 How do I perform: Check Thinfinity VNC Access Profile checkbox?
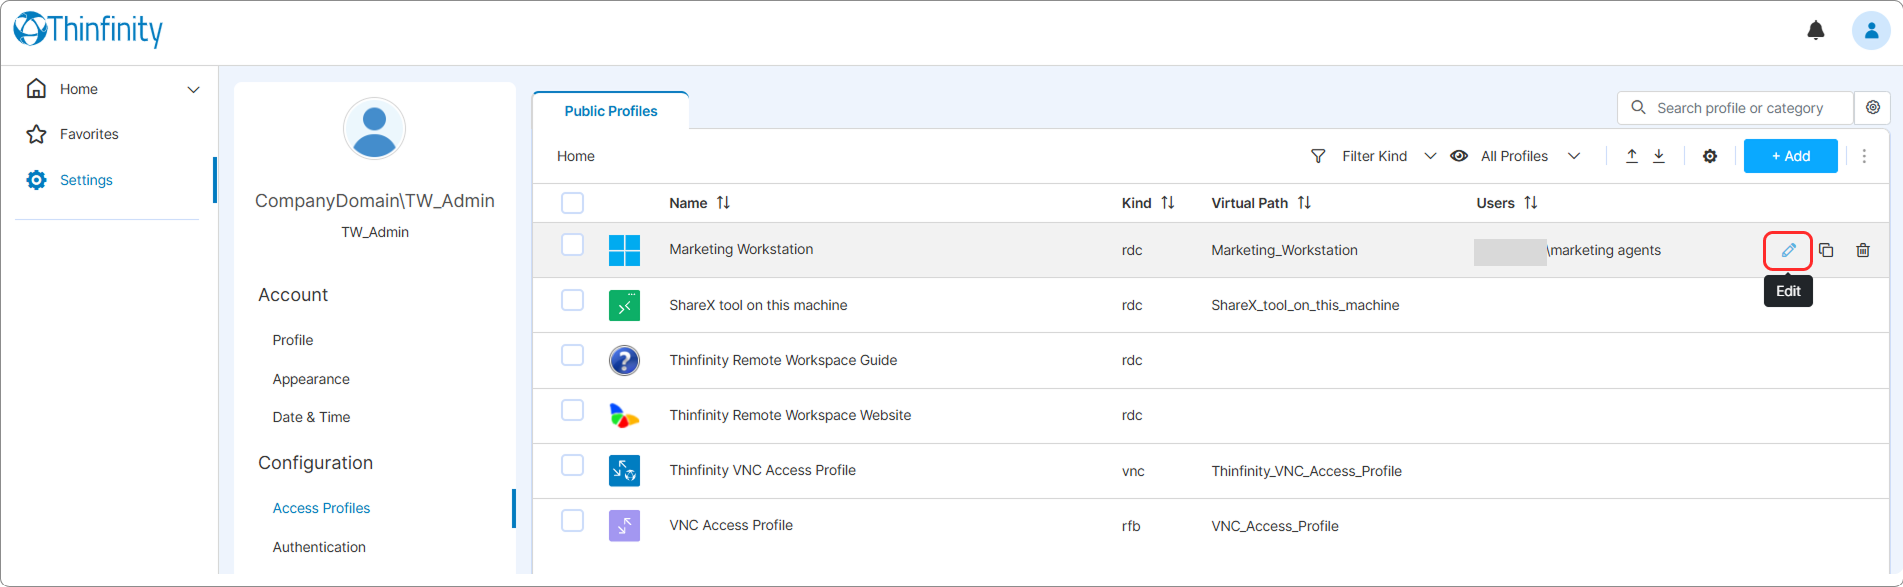tap(572, 465)
